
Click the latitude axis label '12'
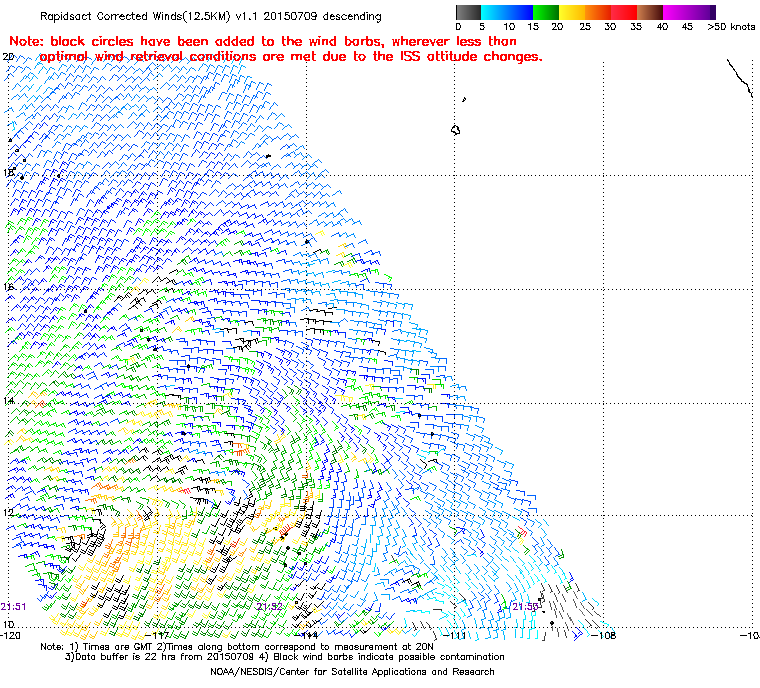8,512
